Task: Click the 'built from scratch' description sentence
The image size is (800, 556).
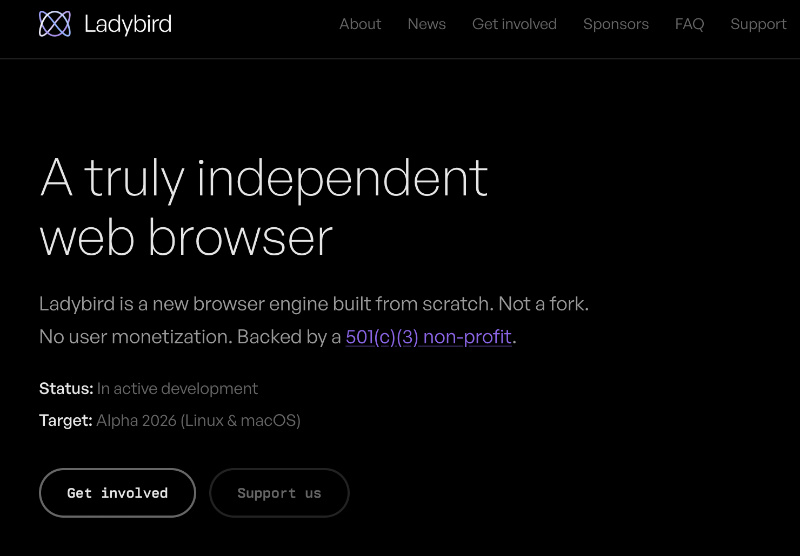Action: (x=266, y=304)
